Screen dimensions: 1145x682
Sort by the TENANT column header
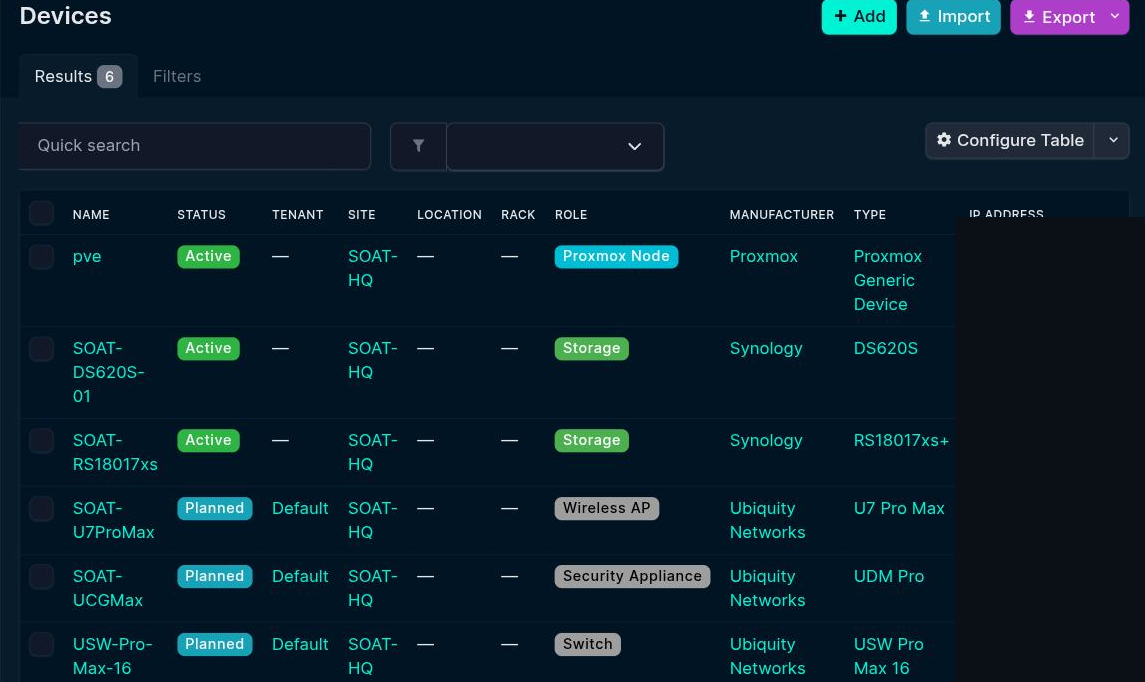click(x=297, y=215)
